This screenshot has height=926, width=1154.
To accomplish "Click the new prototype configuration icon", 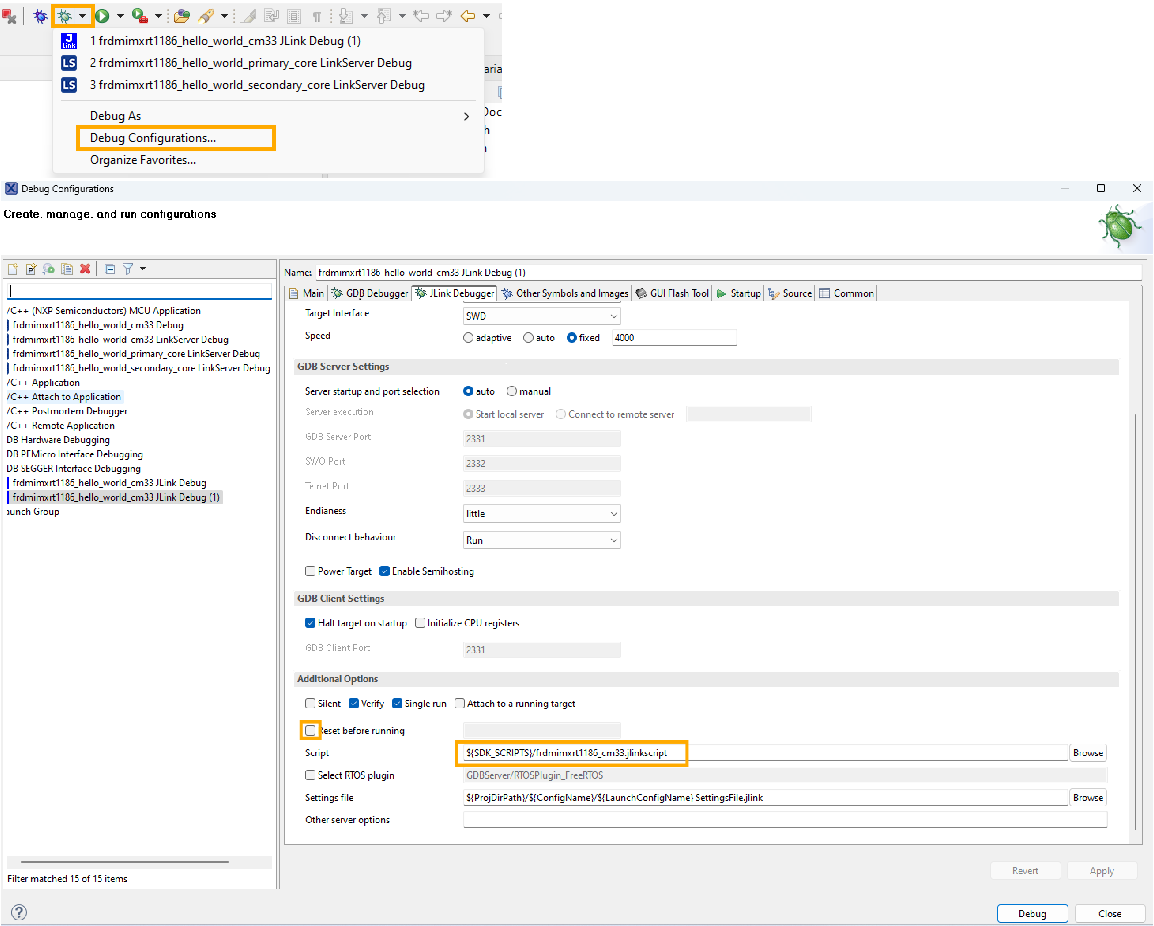I will (30, 269).
